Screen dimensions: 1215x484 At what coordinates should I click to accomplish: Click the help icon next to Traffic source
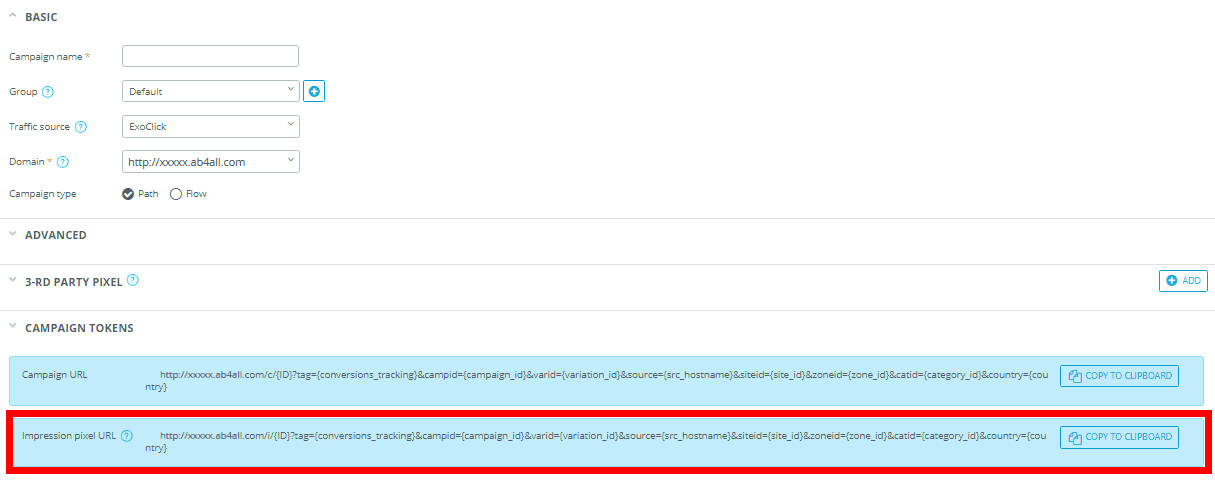[x=81, y=127]
